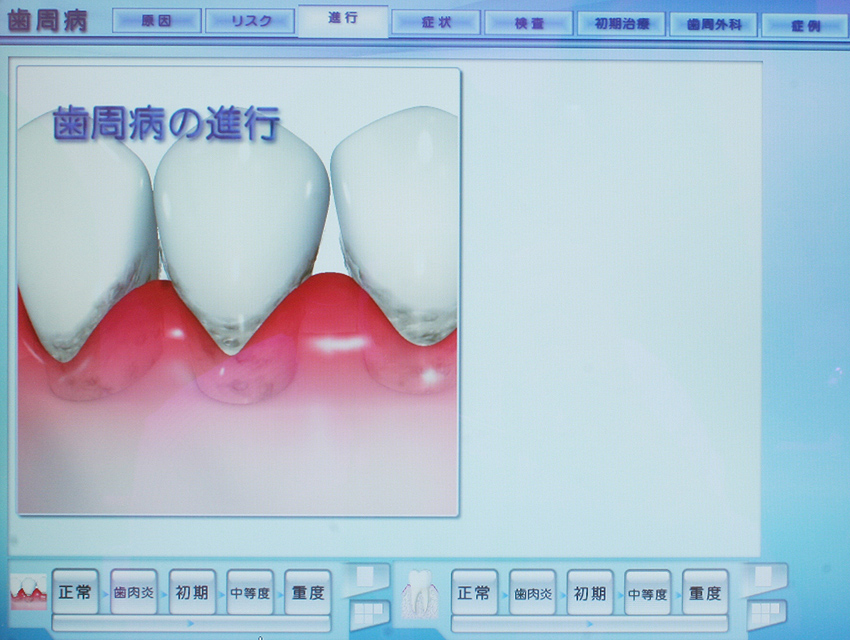This screenshot has width=850, height=640.
Task: Select 重度 stage in the tooth cross-section row
Action: (x=705, y=592)
